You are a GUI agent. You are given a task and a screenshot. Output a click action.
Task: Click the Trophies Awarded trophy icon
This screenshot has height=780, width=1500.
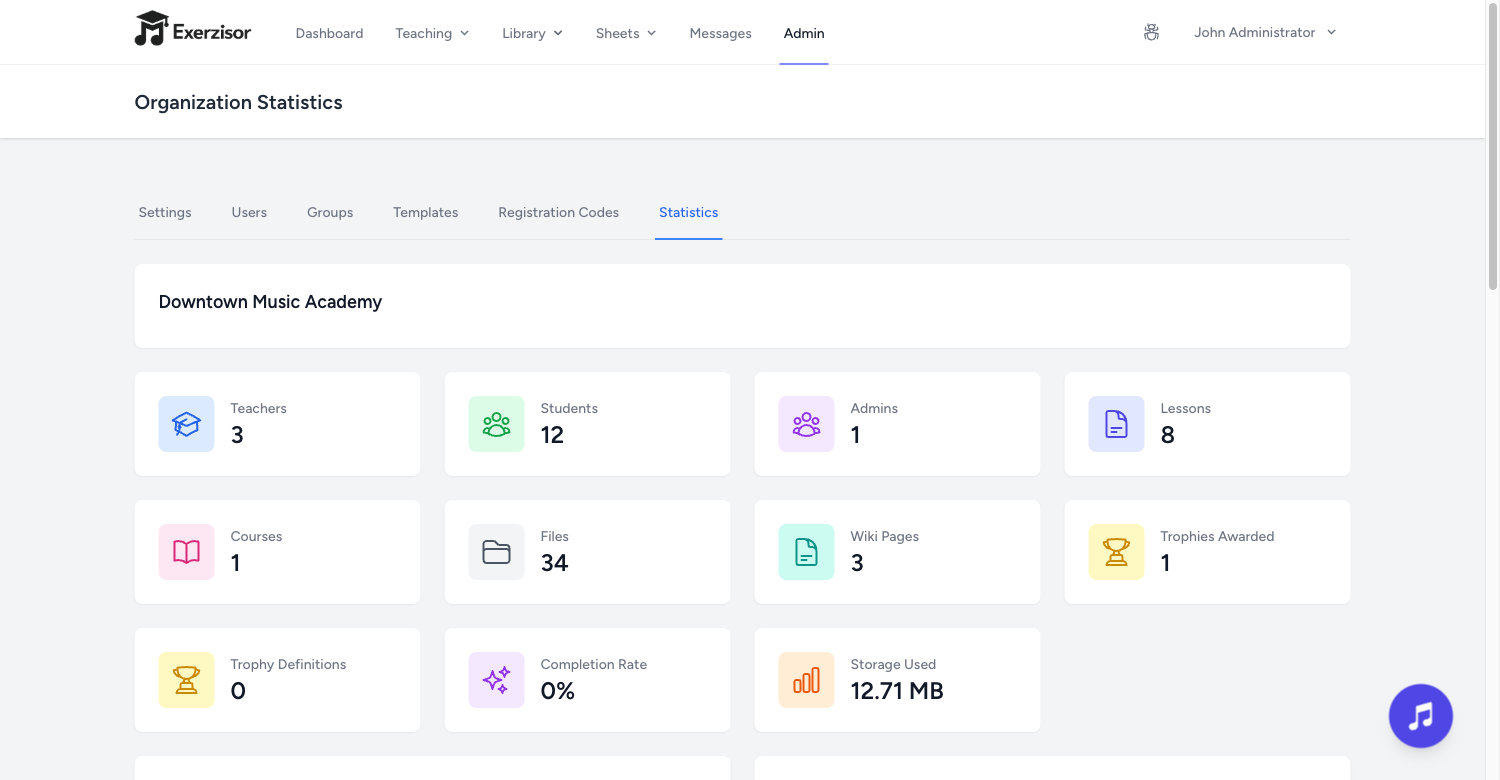pos(1116,552)
